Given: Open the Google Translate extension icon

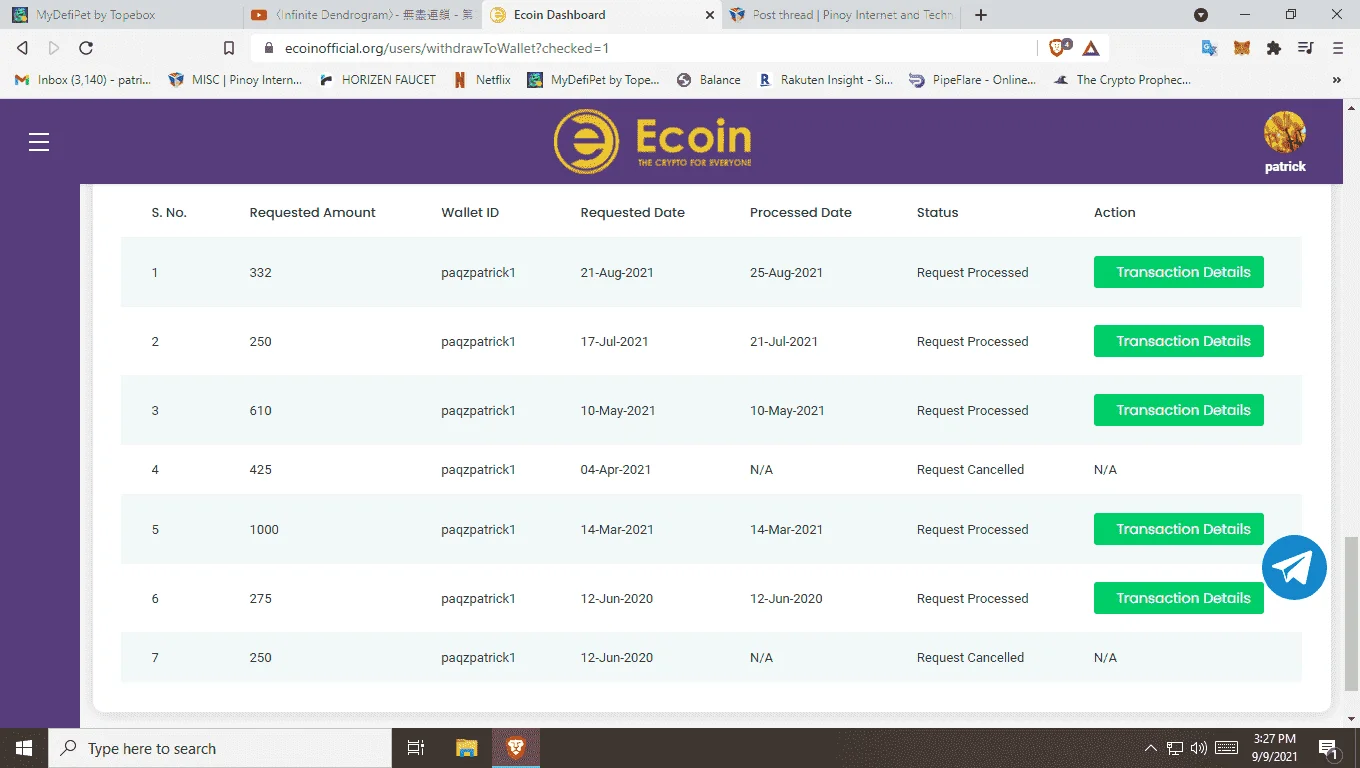Looking at the screenshot, I should point(1209,48).
